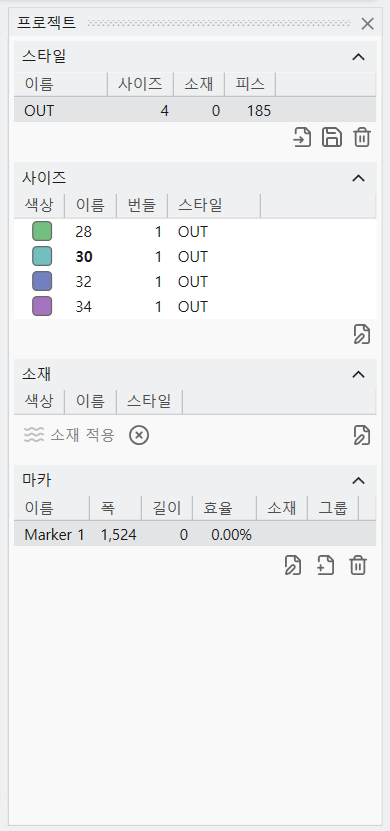Open the edit icon below the 사이즈 list
This screenshot has height=831, width=390.
(362, 334)
